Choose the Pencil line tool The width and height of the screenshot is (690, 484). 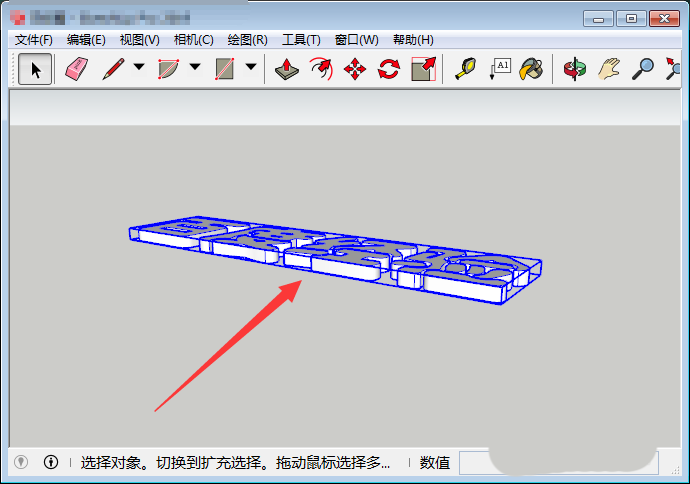tap(113, 69)
